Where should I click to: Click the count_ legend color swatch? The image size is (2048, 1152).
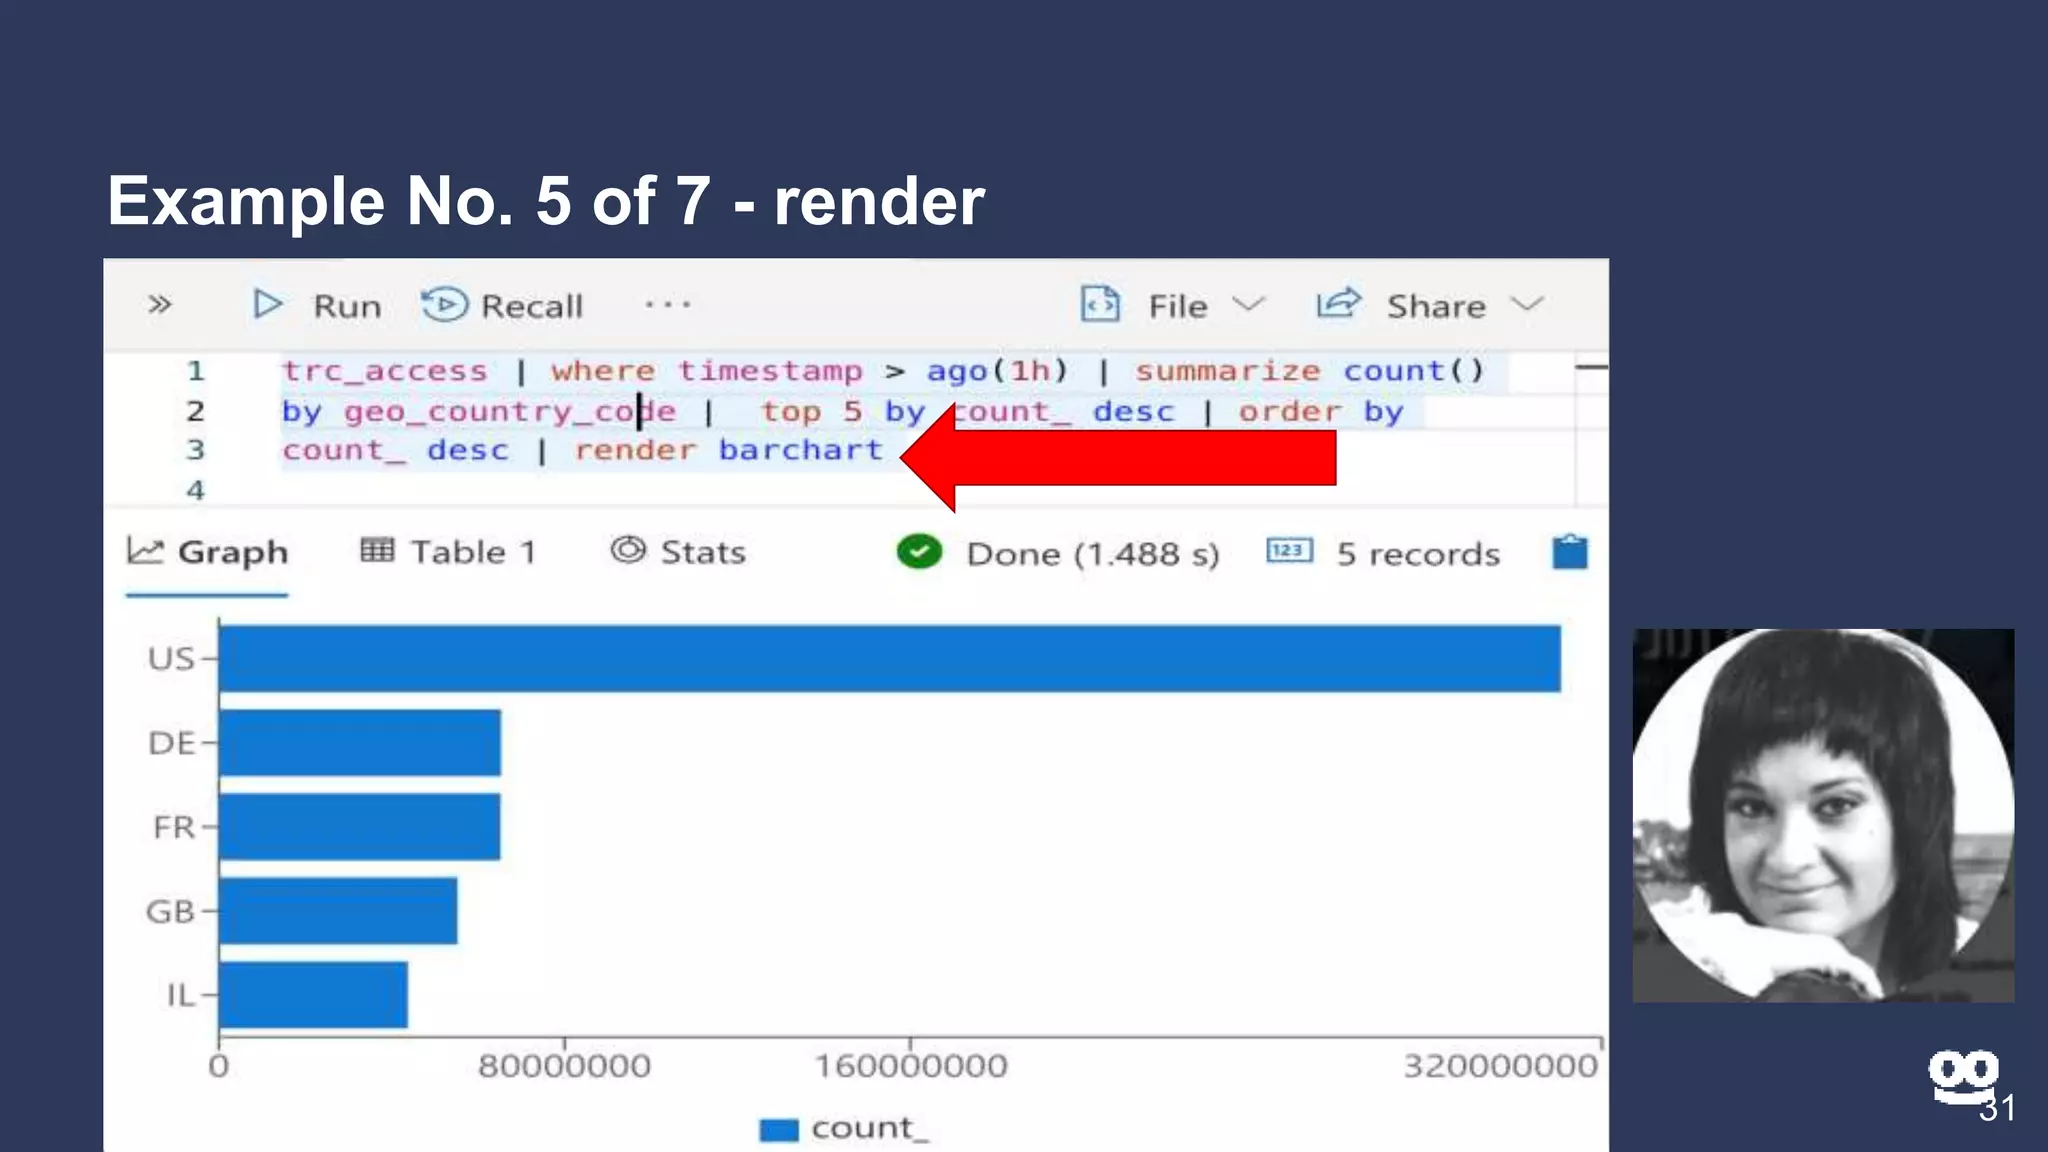[x=779, y=1130]
